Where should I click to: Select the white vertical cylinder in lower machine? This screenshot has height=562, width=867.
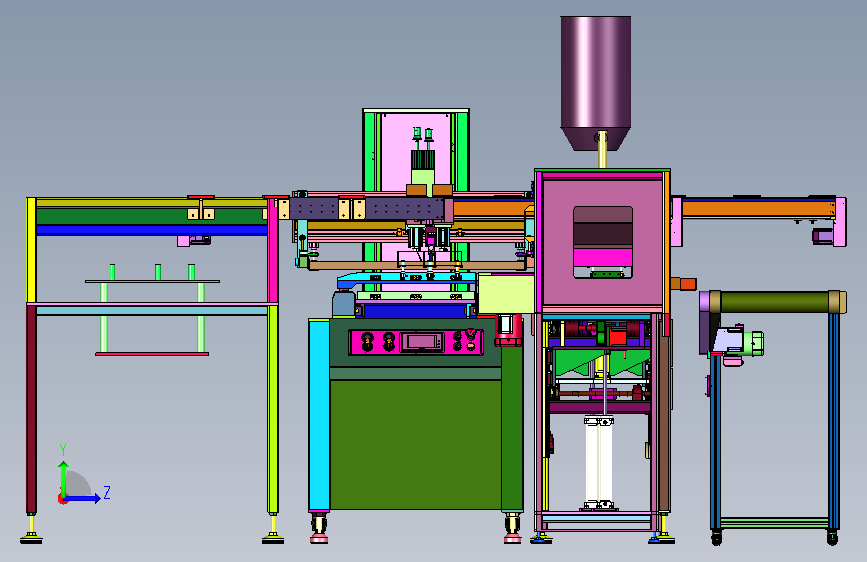(599, 462)
